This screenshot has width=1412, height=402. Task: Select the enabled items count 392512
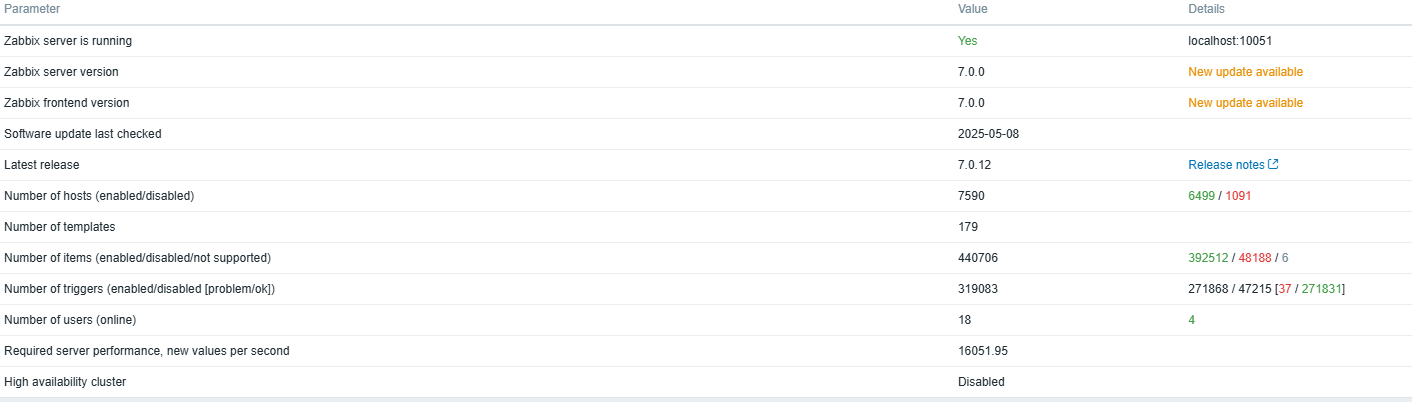point(1208,258)
